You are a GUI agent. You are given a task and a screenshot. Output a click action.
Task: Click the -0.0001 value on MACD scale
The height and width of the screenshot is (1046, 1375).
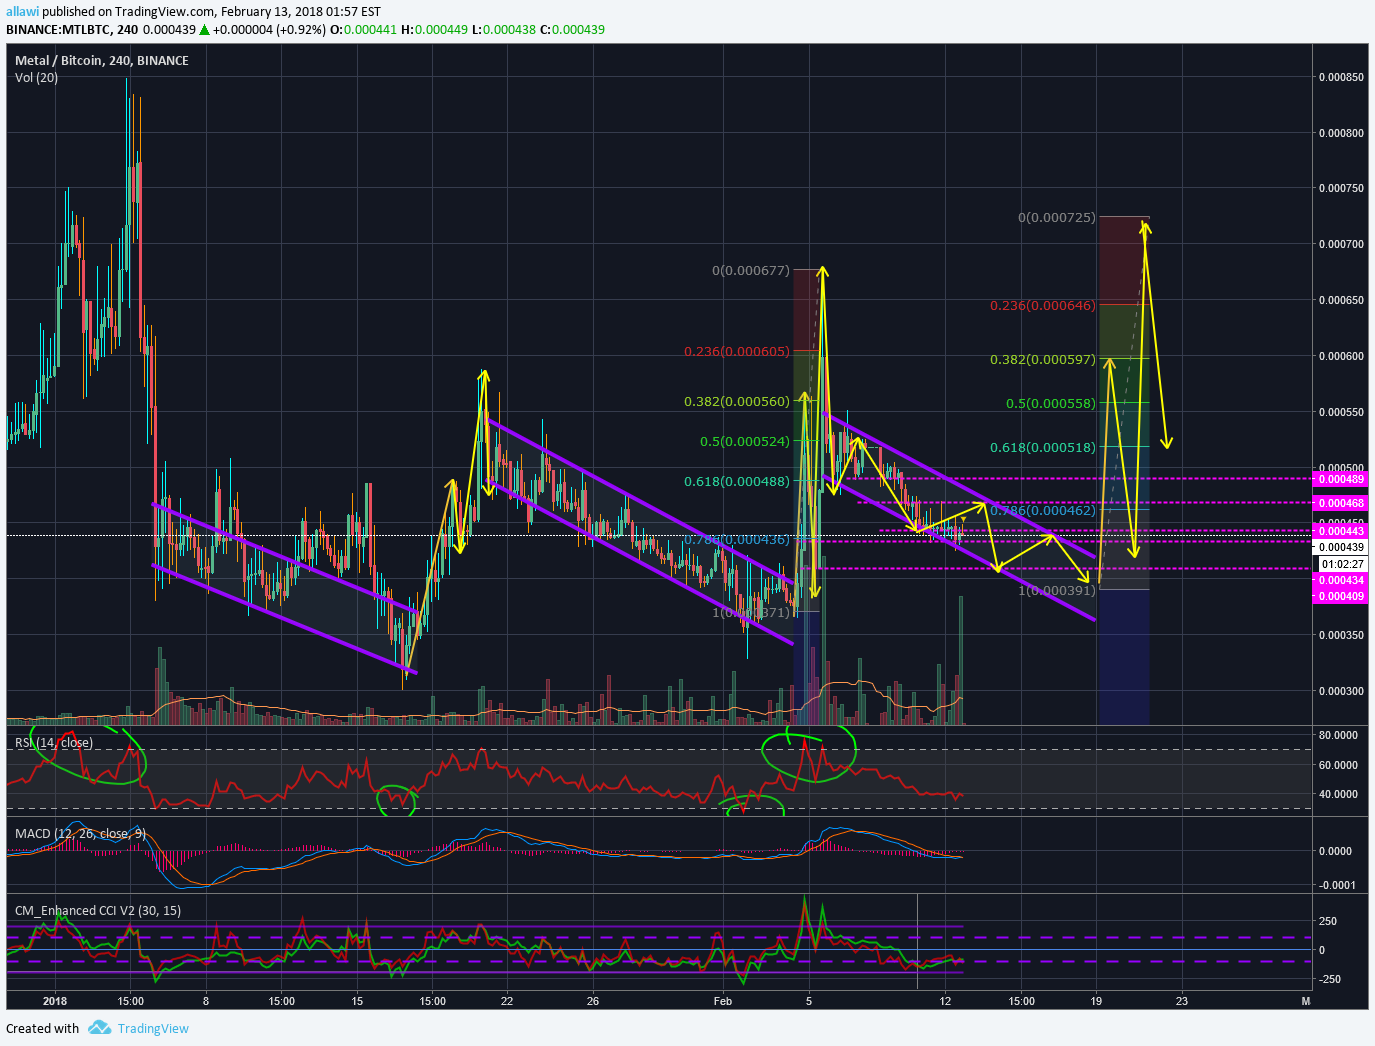tap(1337, 885)
